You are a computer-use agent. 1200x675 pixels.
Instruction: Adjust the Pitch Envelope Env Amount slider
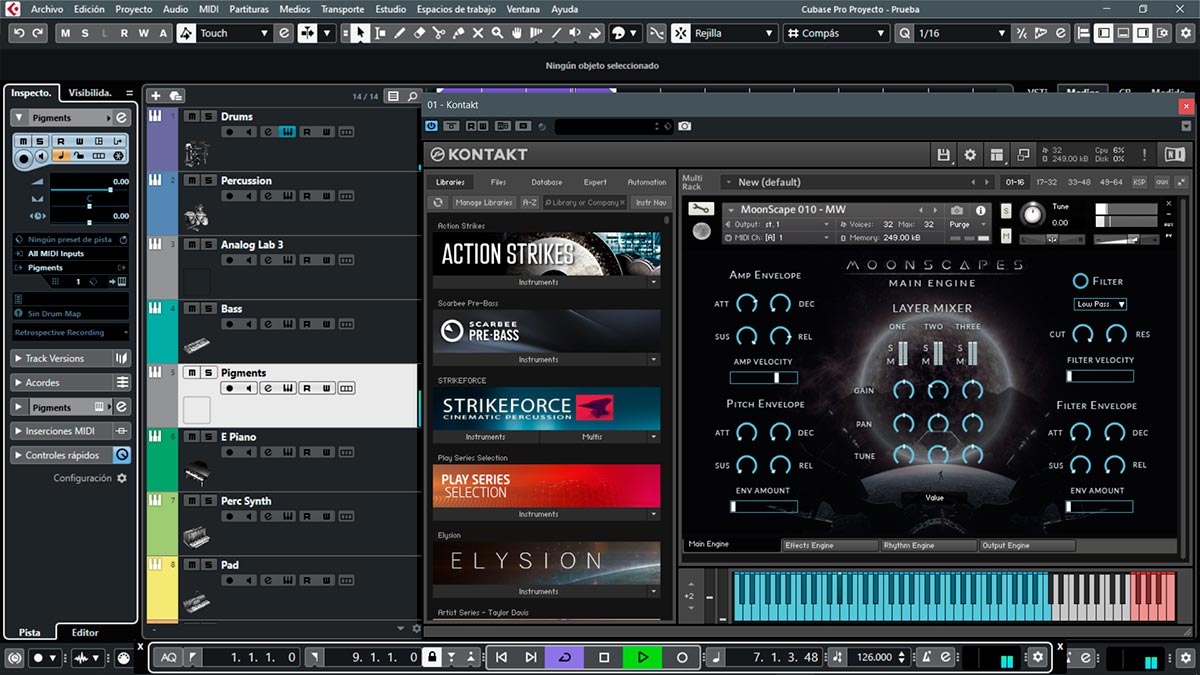pos(764,506)
